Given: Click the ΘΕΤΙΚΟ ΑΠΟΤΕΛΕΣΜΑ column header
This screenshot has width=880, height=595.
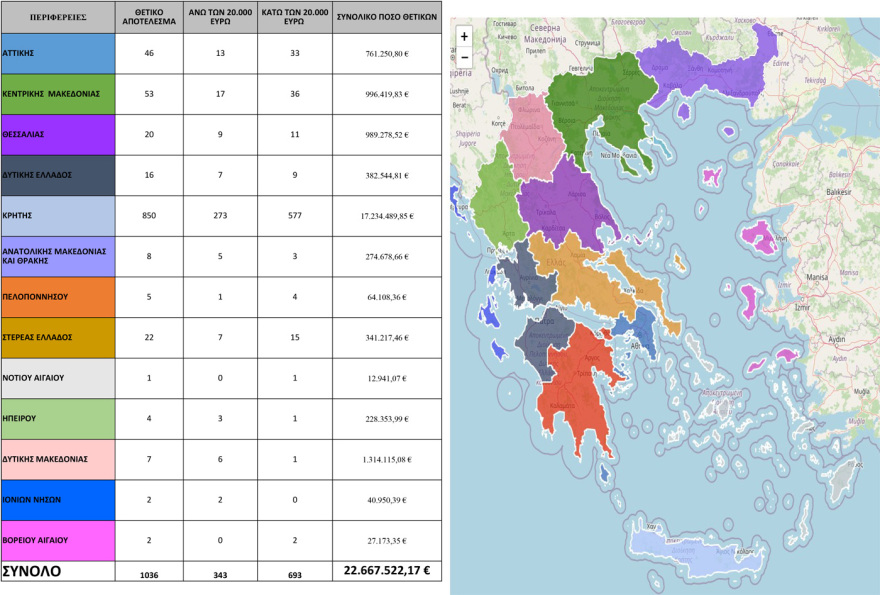Looking at the screenshot, I should tap(148, 15).
